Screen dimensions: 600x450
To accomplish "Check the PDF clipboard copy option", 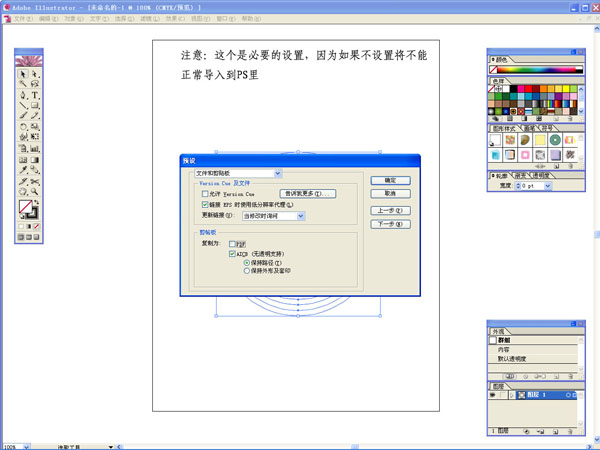I will (x=232, y=243).
